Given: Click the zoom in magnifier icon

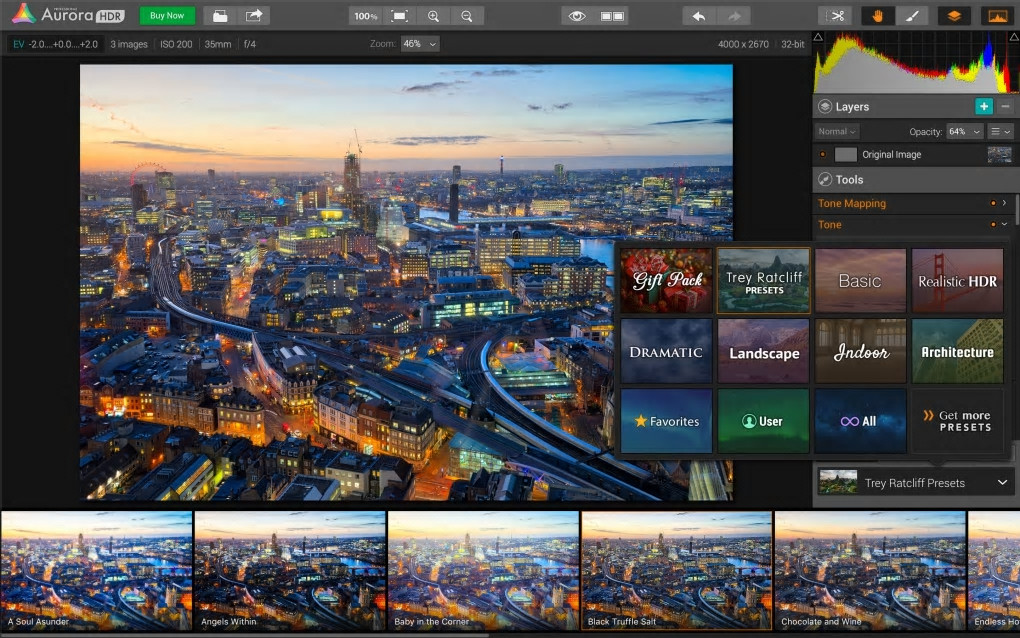Looking at the screenshot, I should (433, 16).
